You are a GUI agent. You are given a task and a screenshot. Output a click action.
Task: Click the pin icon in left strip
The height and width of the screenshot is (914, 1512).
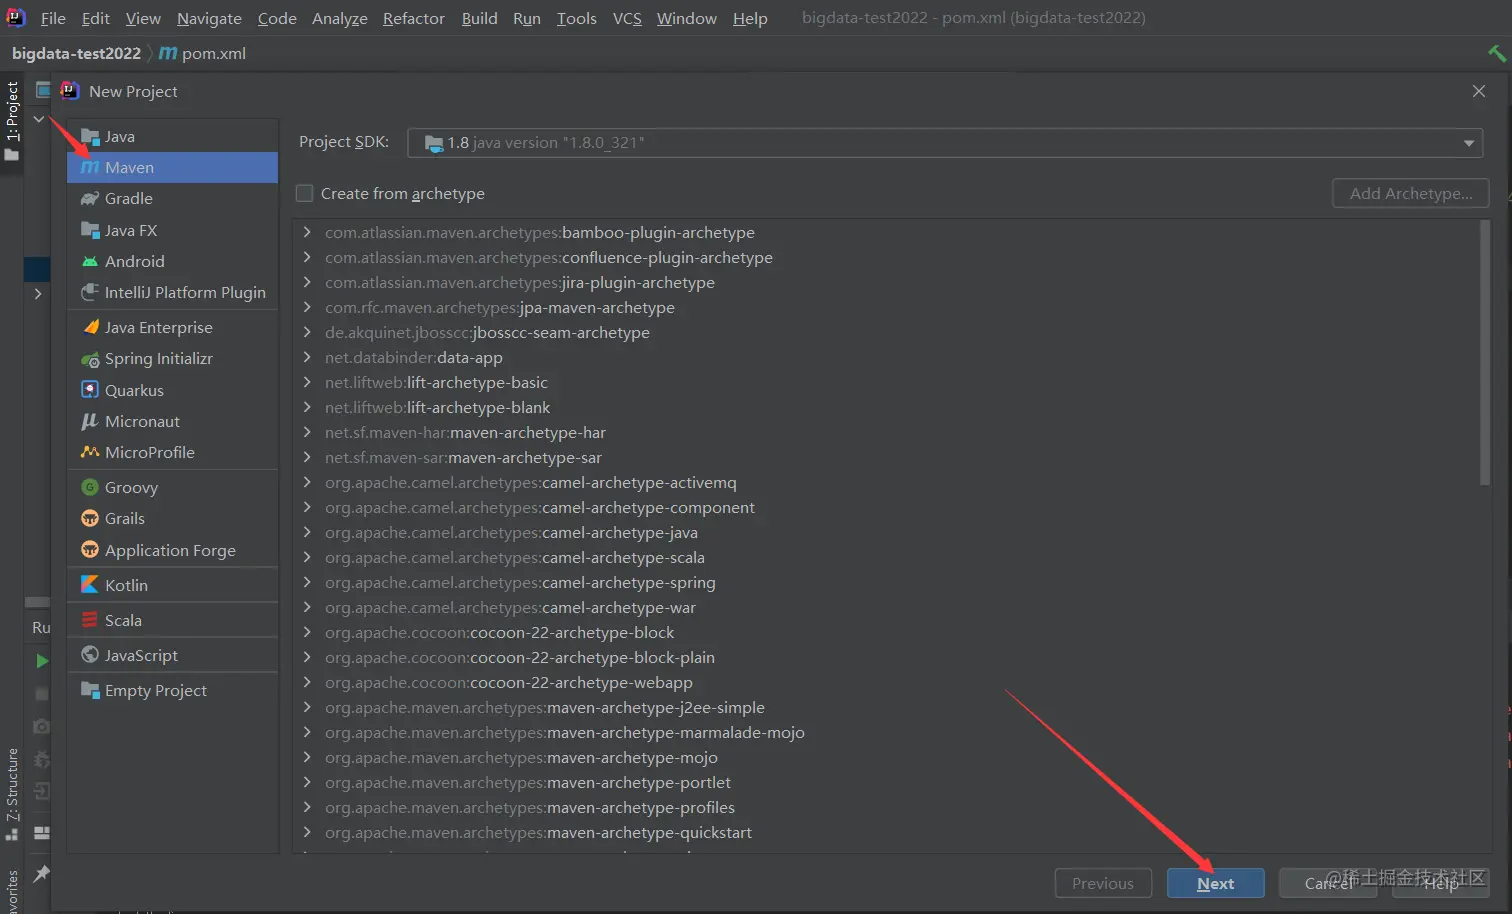pyautogui.click(x=41, y=874)
